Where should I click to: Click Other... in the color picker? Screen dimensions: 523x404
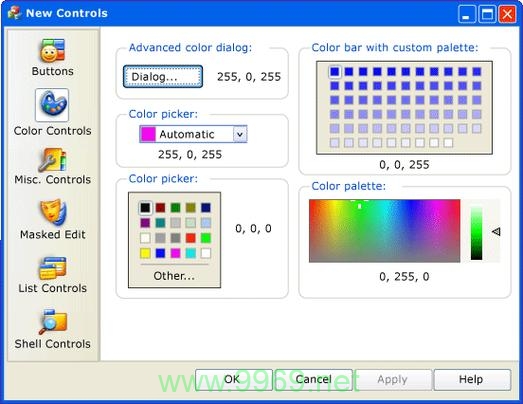[x=174, y=276]
